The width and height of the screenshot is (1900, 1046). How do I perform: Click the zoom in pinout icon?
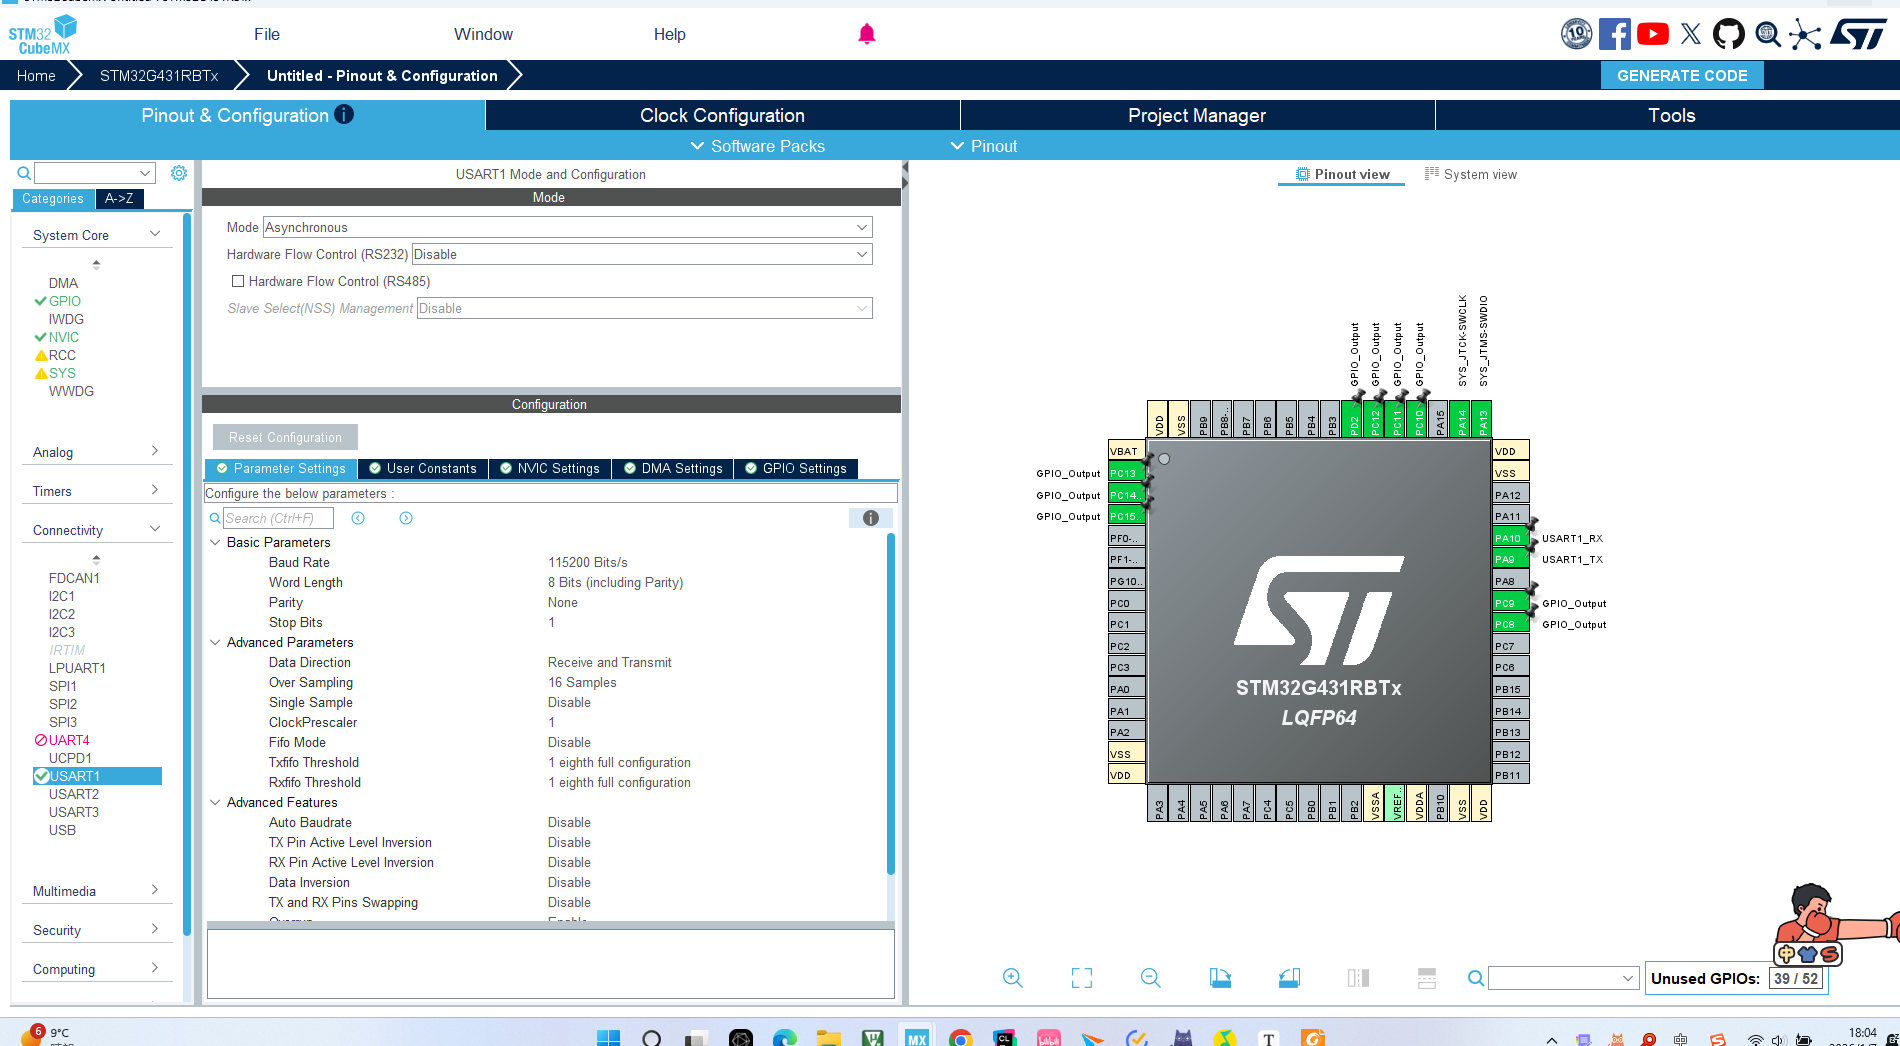[1013, 978]
